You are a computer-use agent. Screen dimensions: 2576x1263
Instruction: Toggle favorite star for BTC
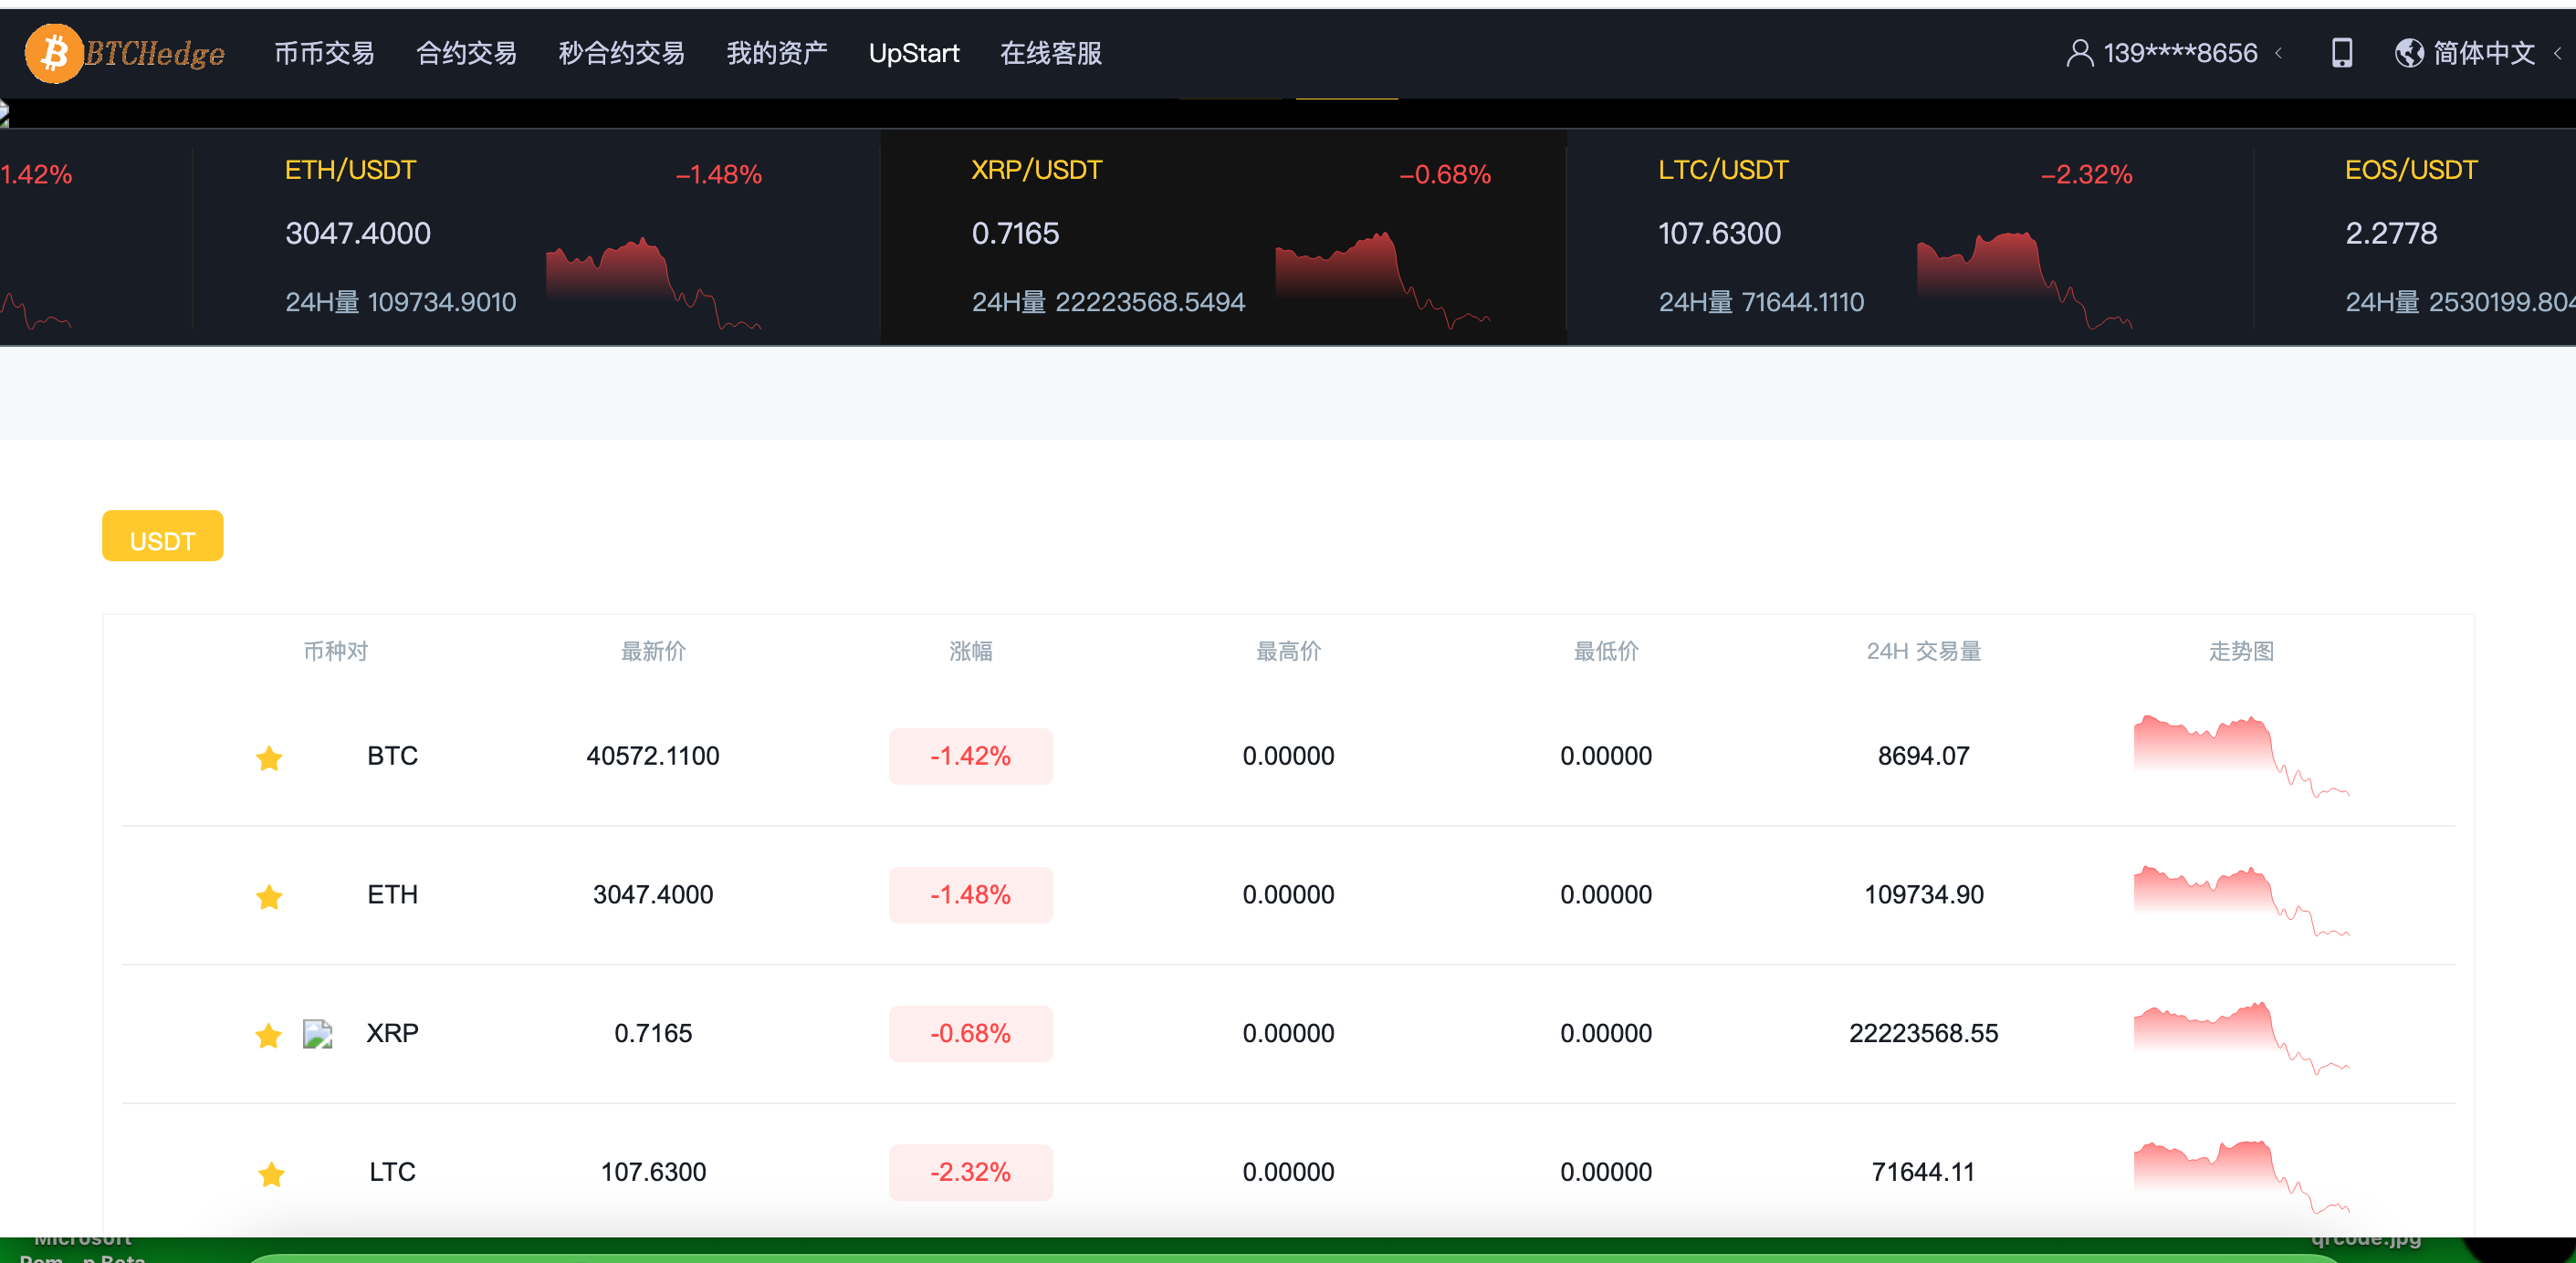tap(269, 758)
